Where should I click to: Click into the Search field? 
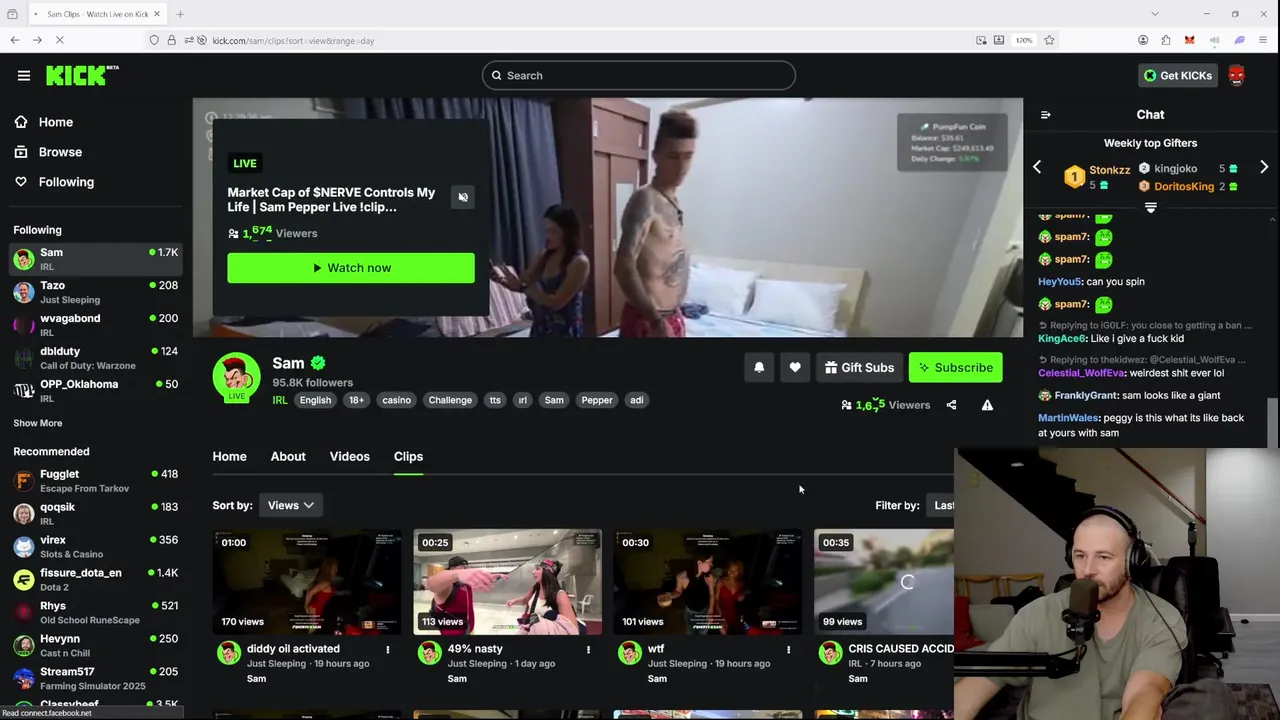[x=639, y=76]
